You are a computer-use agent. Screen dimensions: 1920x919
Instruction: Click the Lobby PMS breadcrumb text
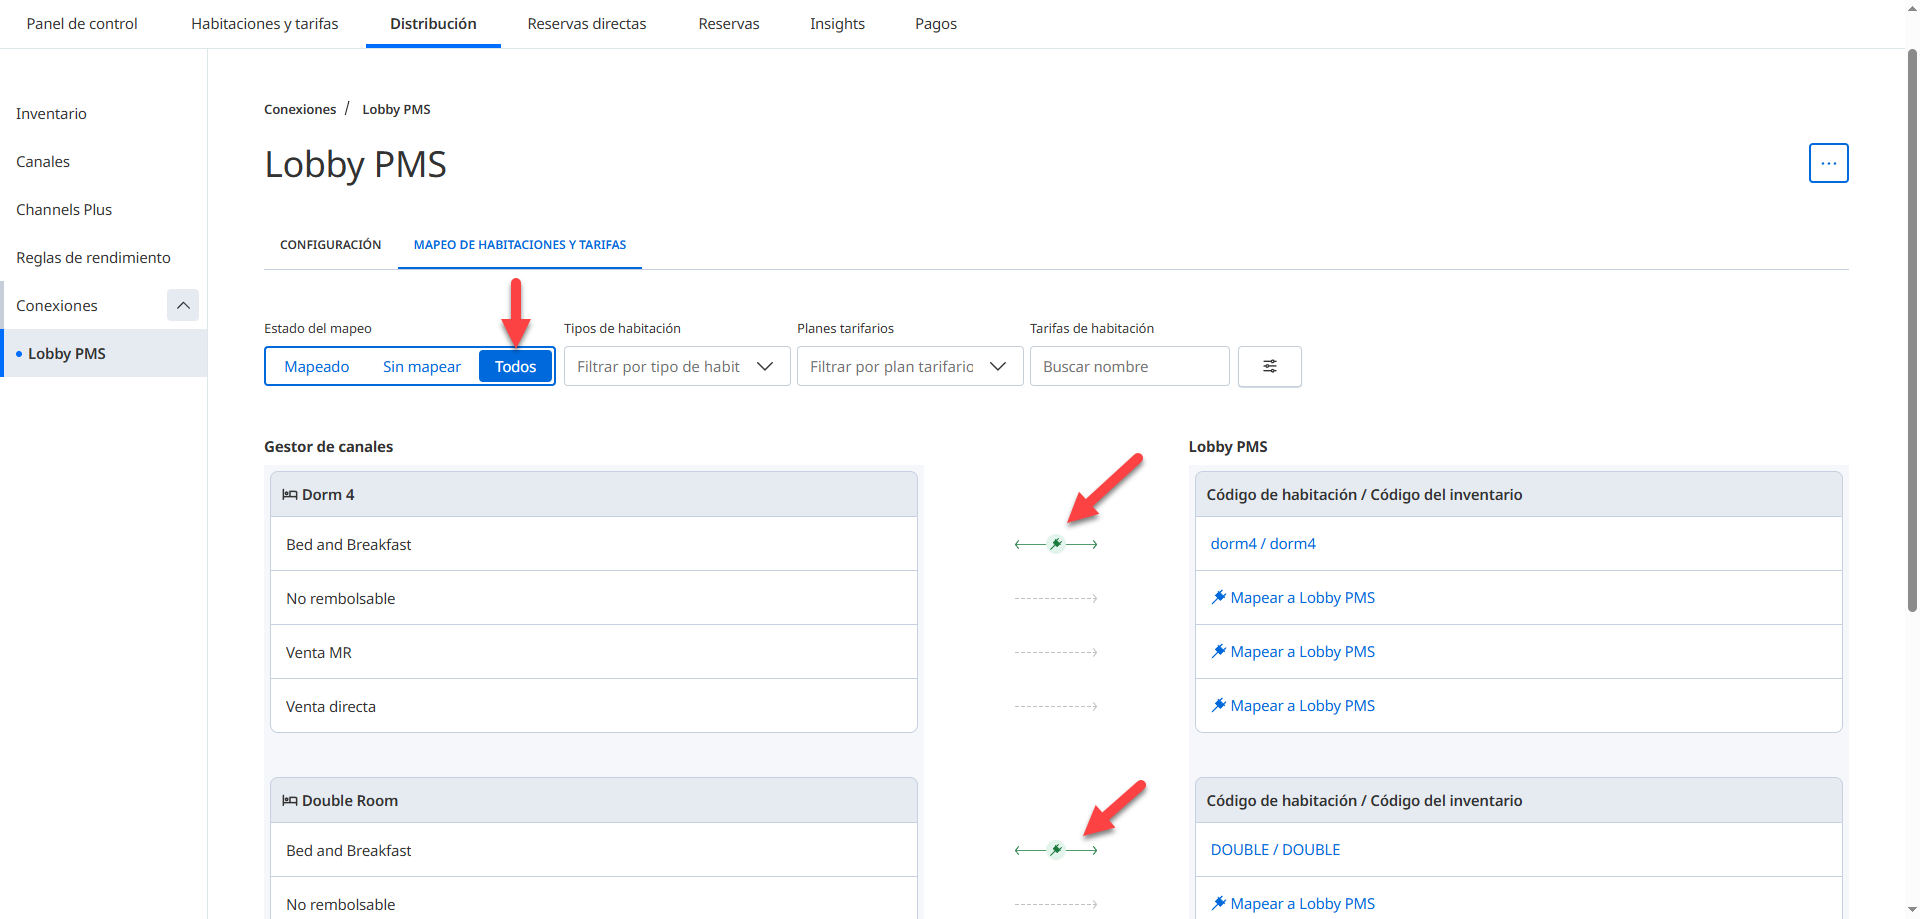pos(396,110)
